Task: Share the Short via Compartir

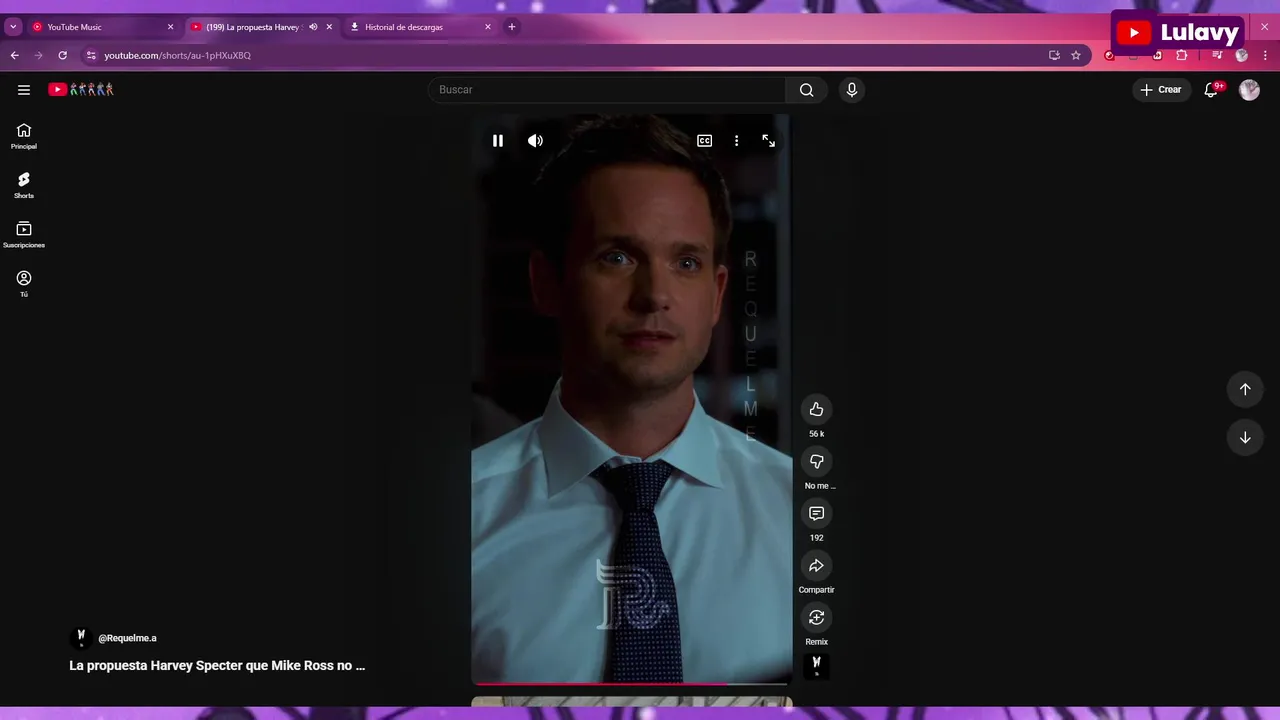Action: coord(816,565)
